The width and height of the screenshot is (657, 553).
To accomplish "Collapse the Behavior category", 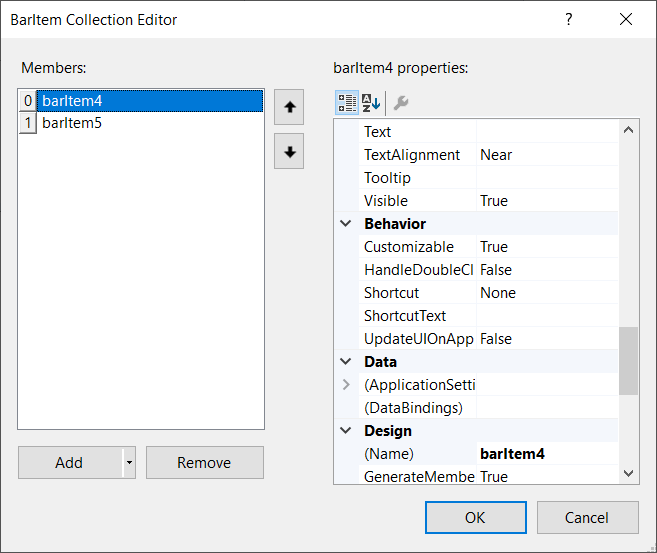I will [346, 224].
